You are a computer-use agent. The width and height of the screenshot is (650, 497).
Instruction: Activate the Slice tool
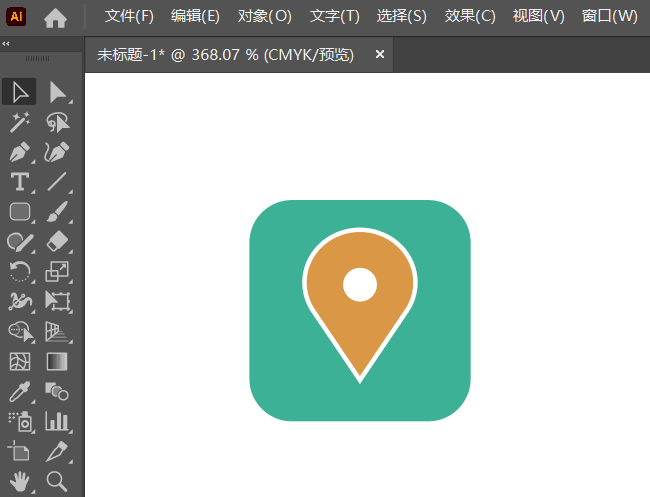pos(57,451)
